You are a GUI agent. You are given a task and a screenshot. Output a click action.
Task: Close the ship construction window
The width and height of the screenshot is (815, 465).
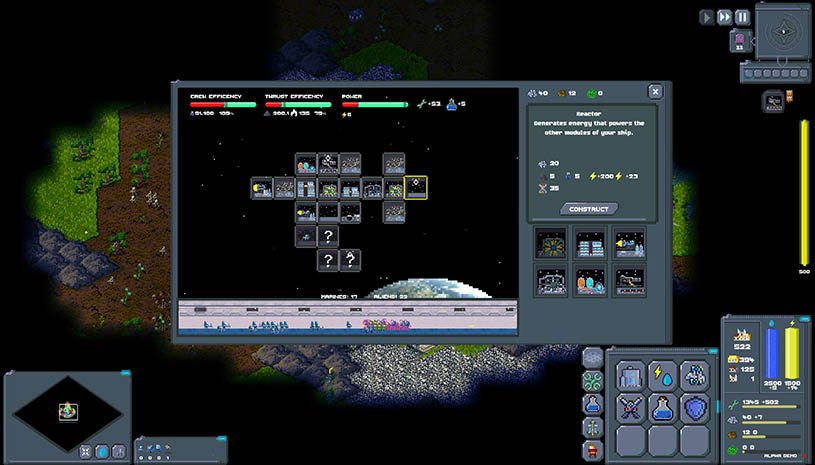pos(655,91)
